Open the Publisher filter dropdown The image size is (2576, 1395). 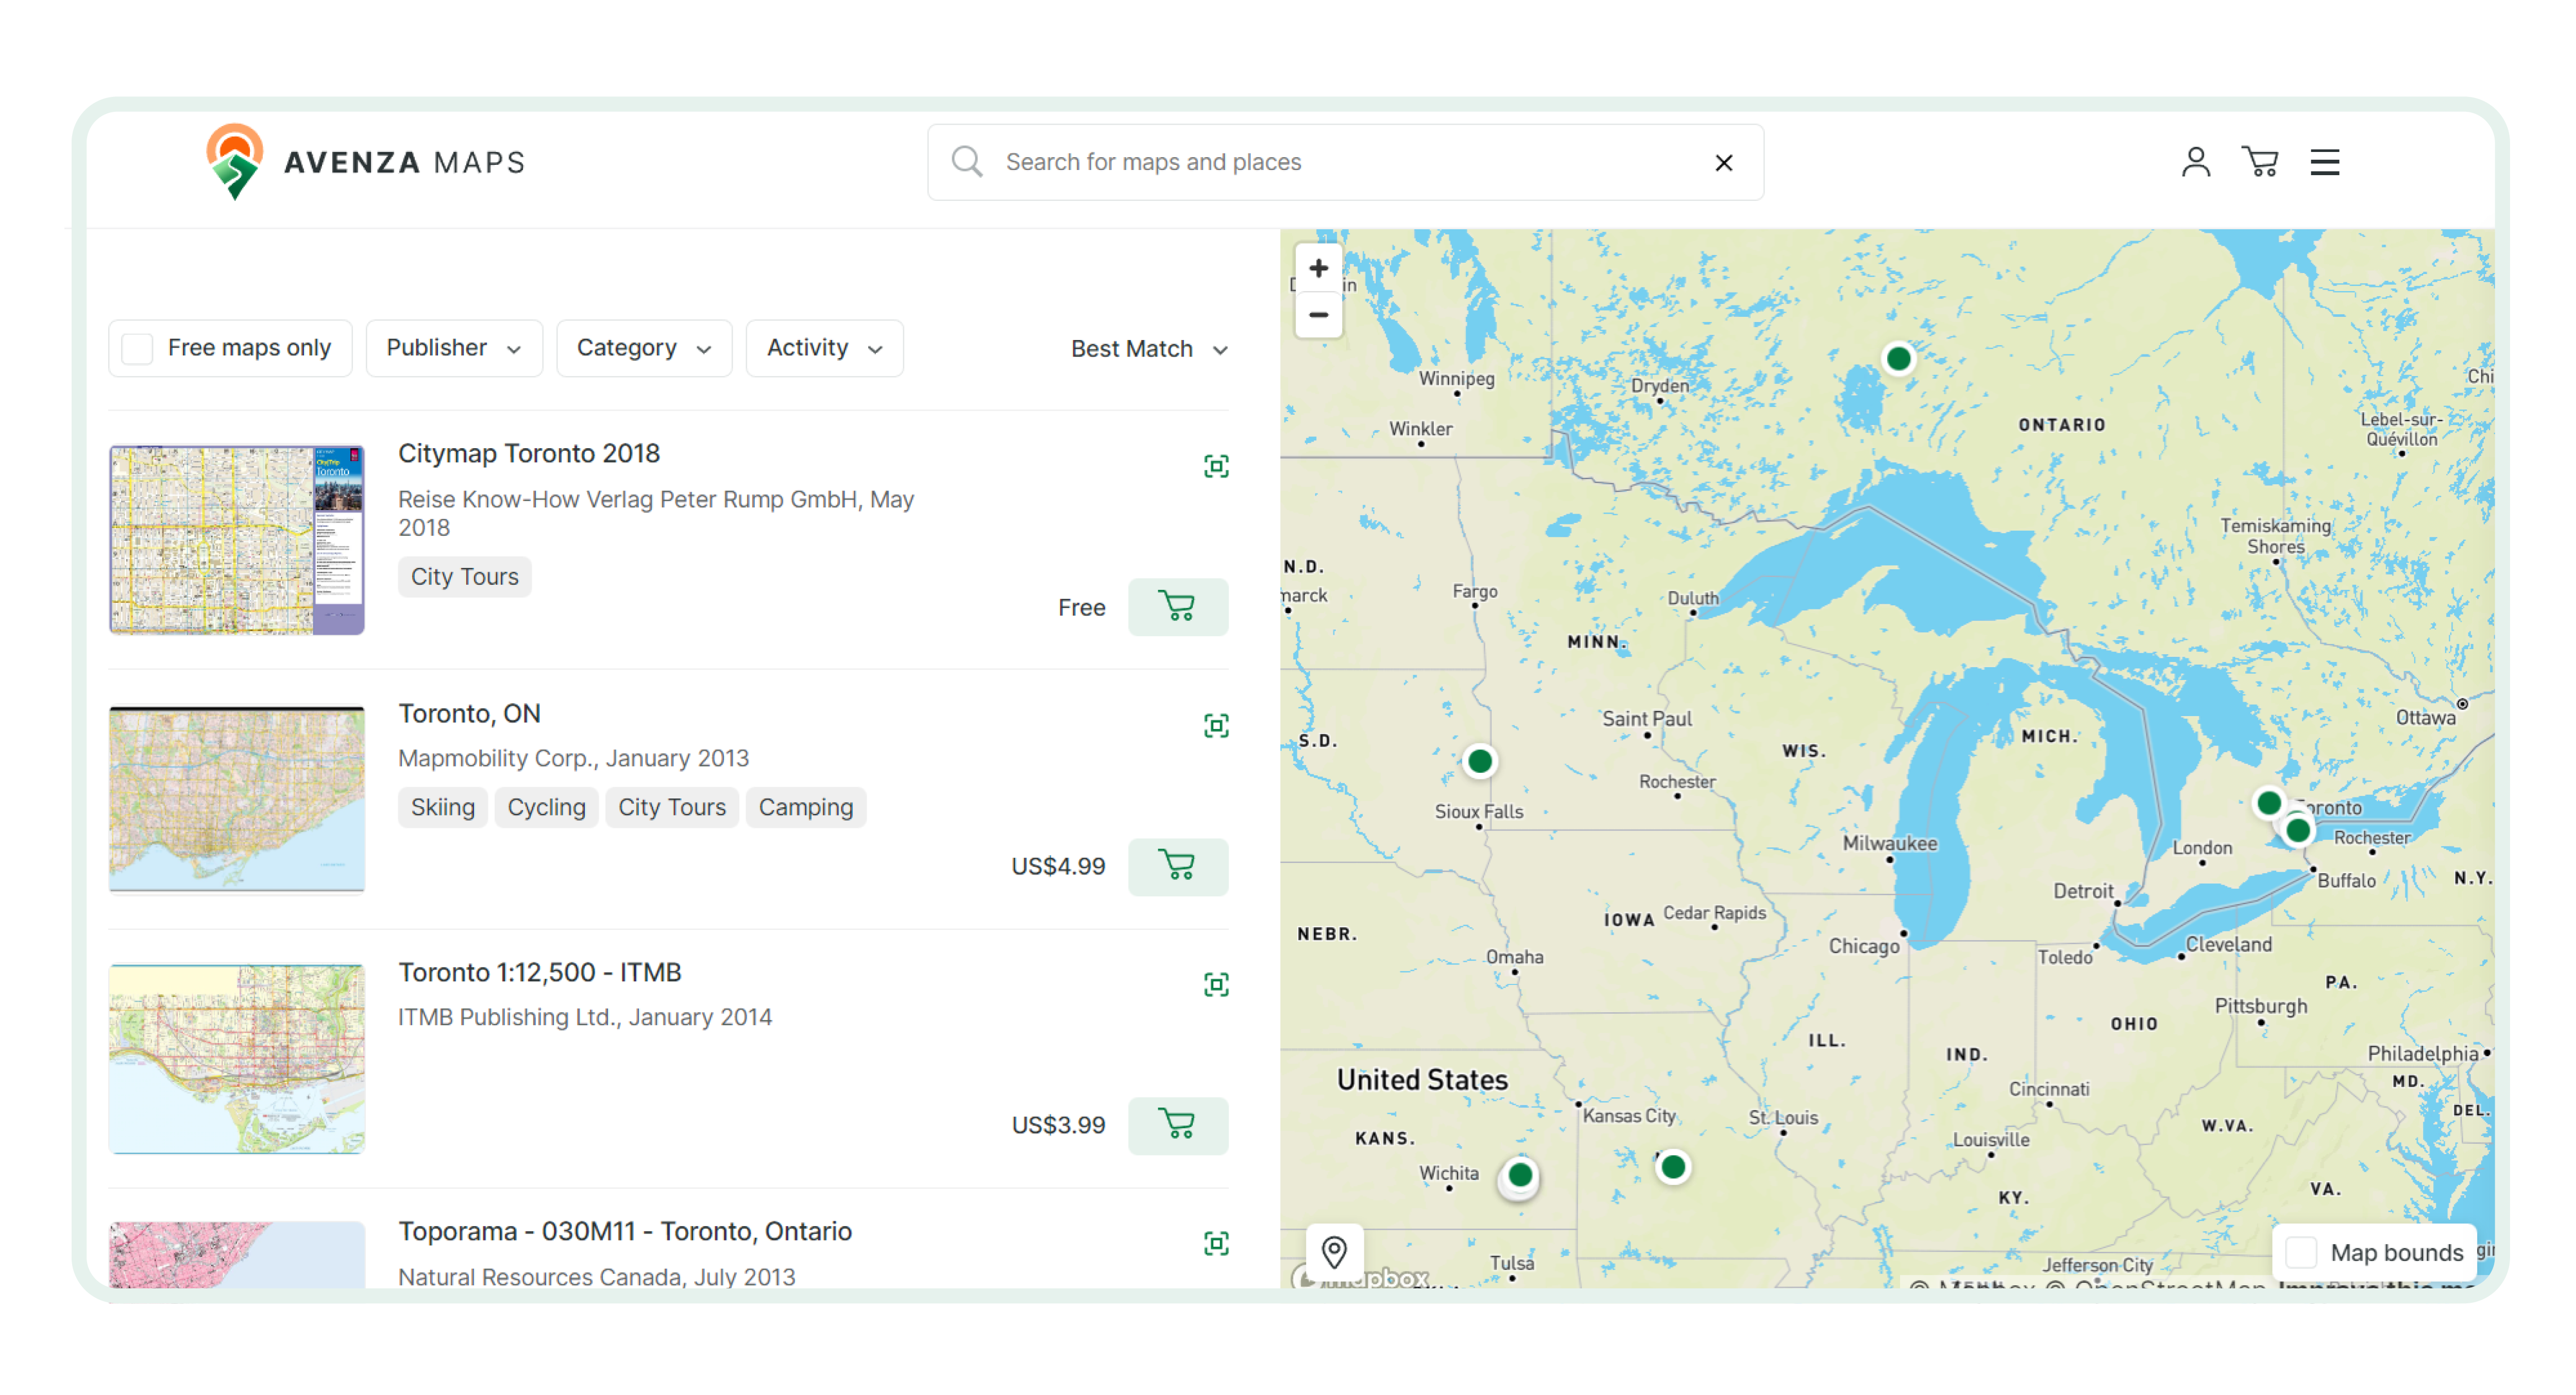(x=454, y=348)
